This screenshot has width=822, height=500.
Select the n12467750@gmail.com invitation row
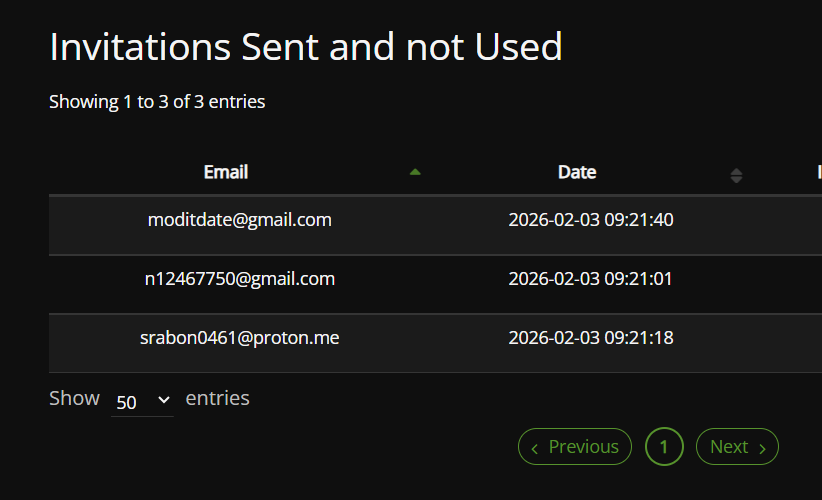pyautogui.click(x=240, y=278)
